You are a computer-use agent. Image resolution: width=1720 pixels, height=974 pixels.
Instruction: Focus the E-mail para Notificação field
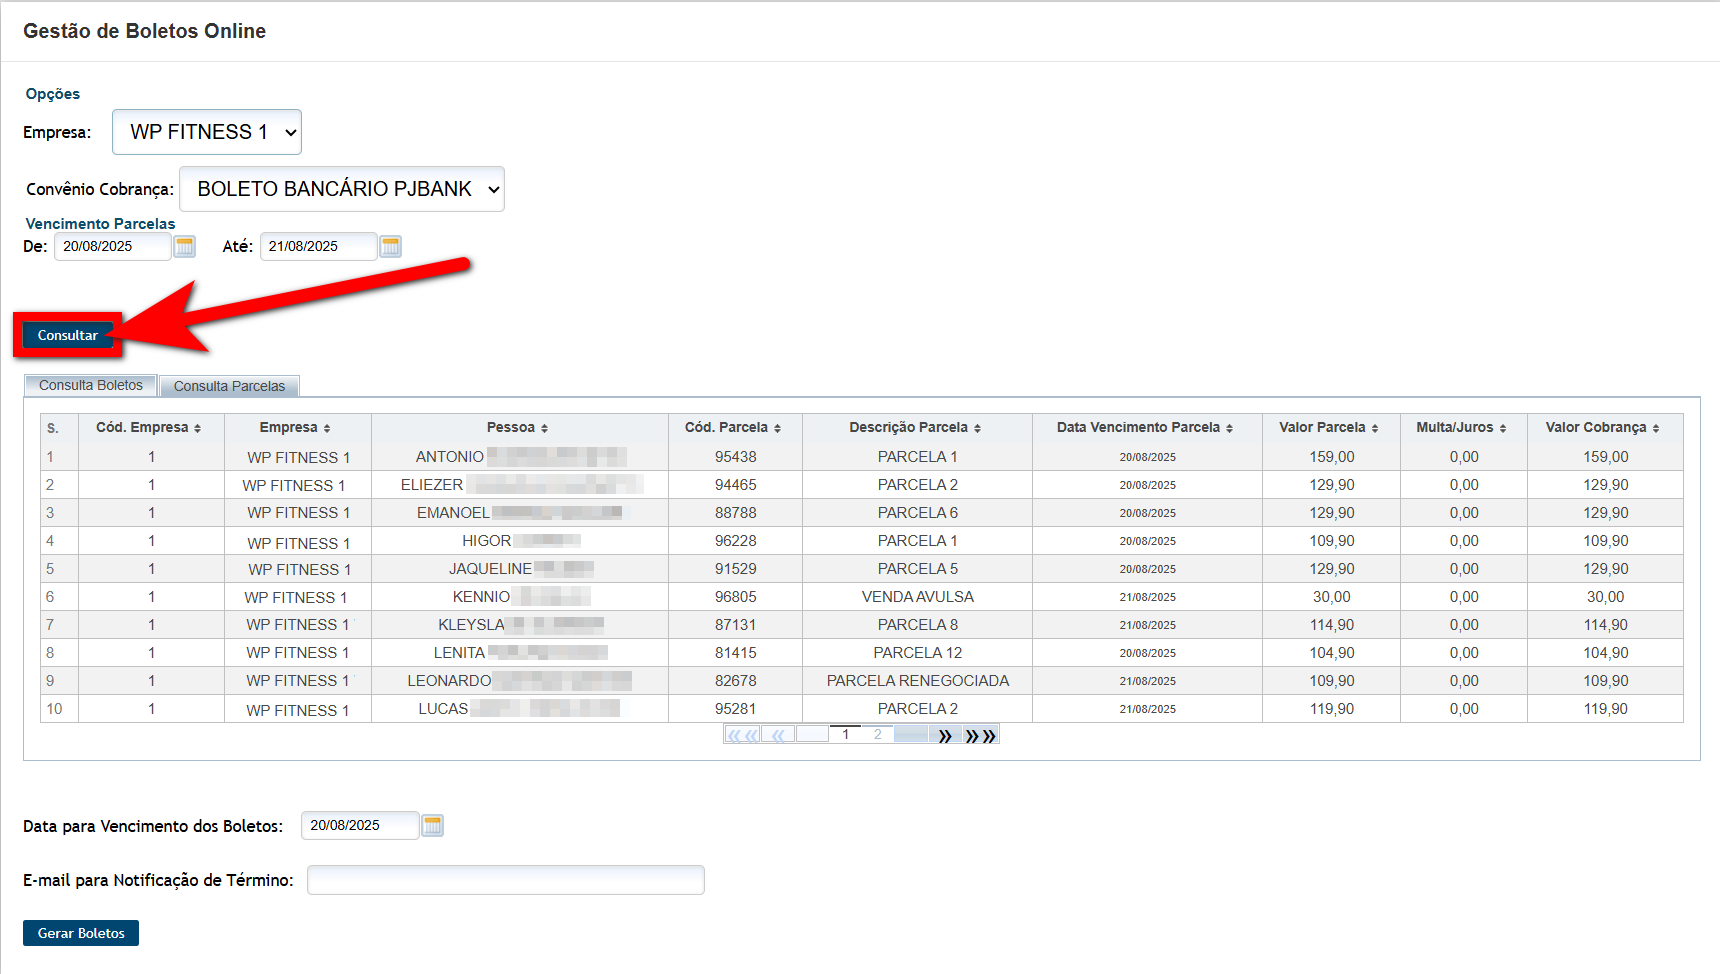[x=506, y=880]
